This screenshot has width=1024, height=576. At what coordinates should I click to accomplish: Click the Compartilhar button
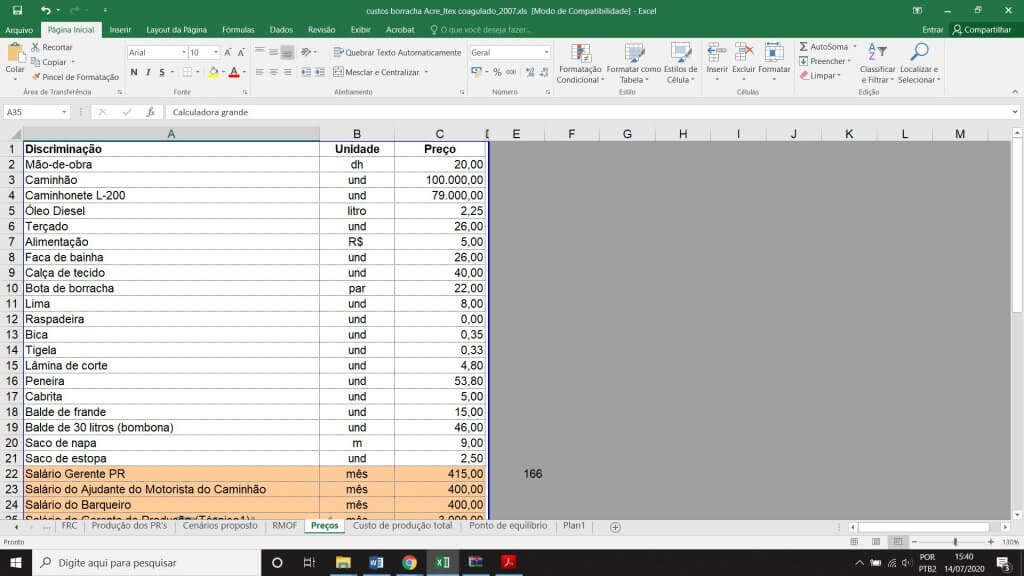click(981, 30)
